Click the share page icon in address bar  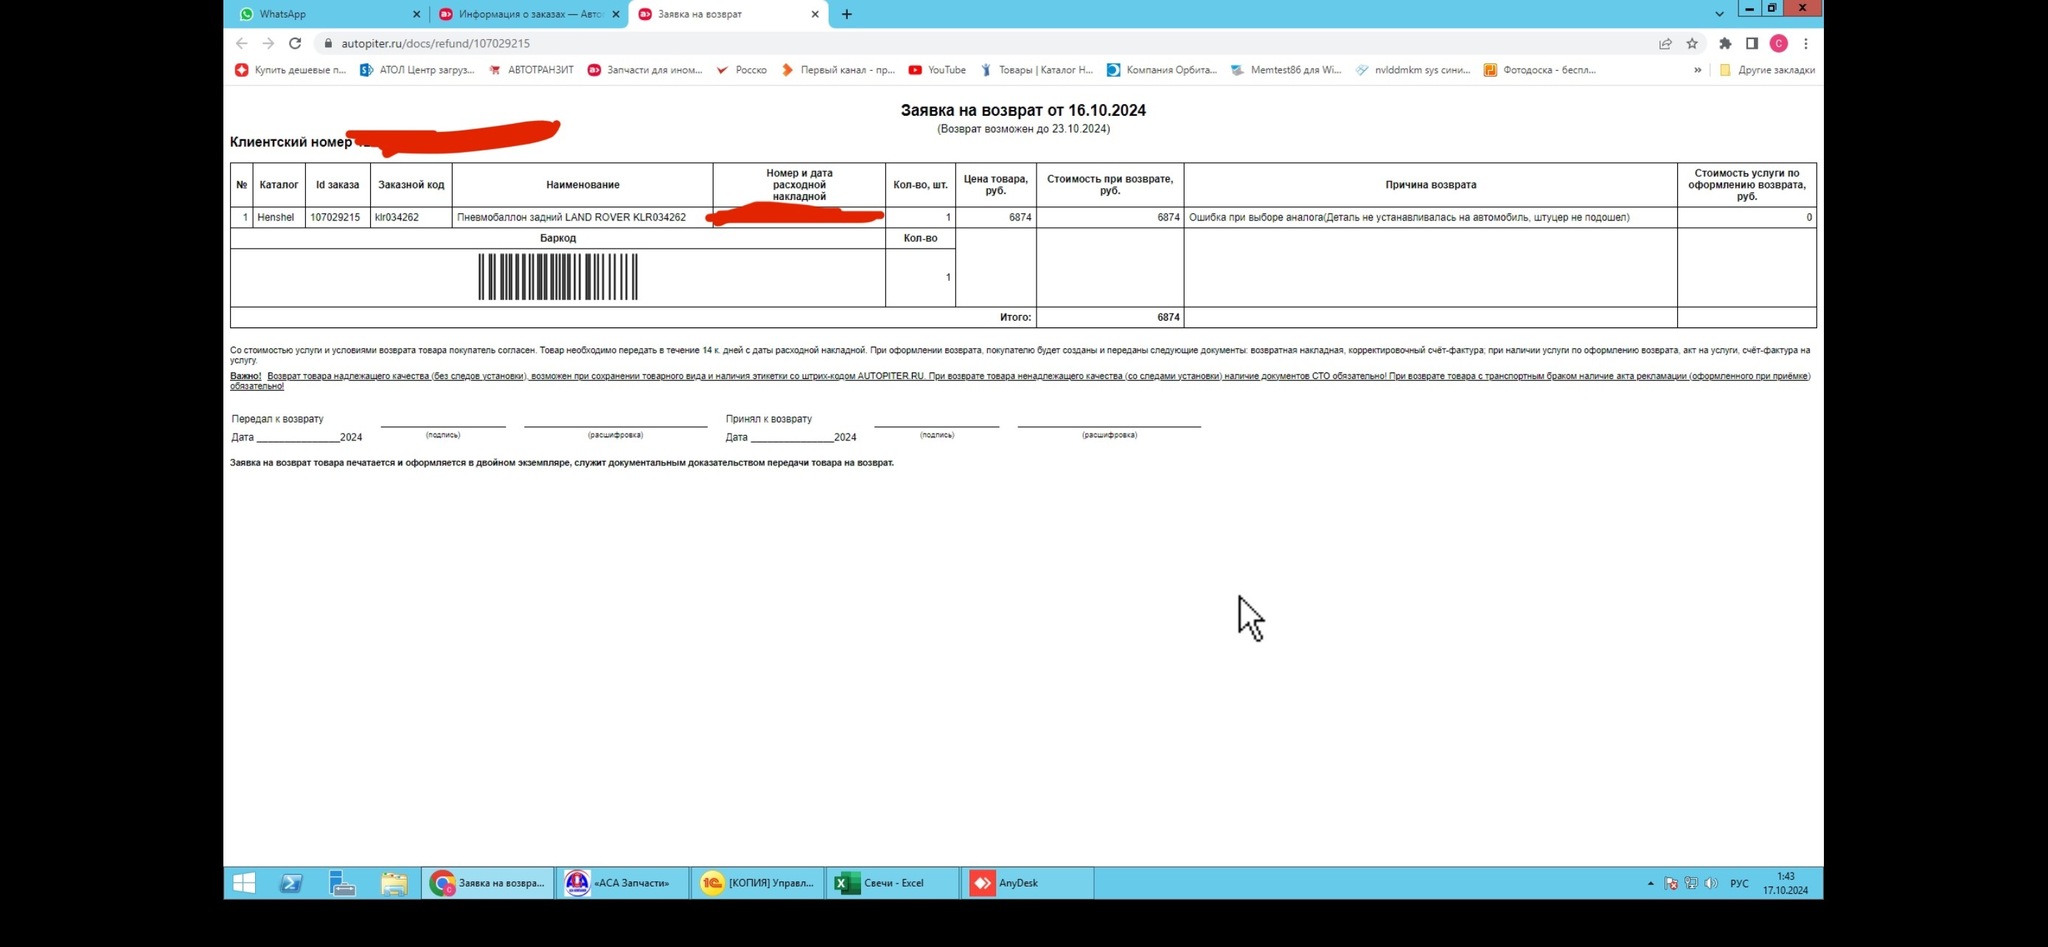pos(1665,43)
